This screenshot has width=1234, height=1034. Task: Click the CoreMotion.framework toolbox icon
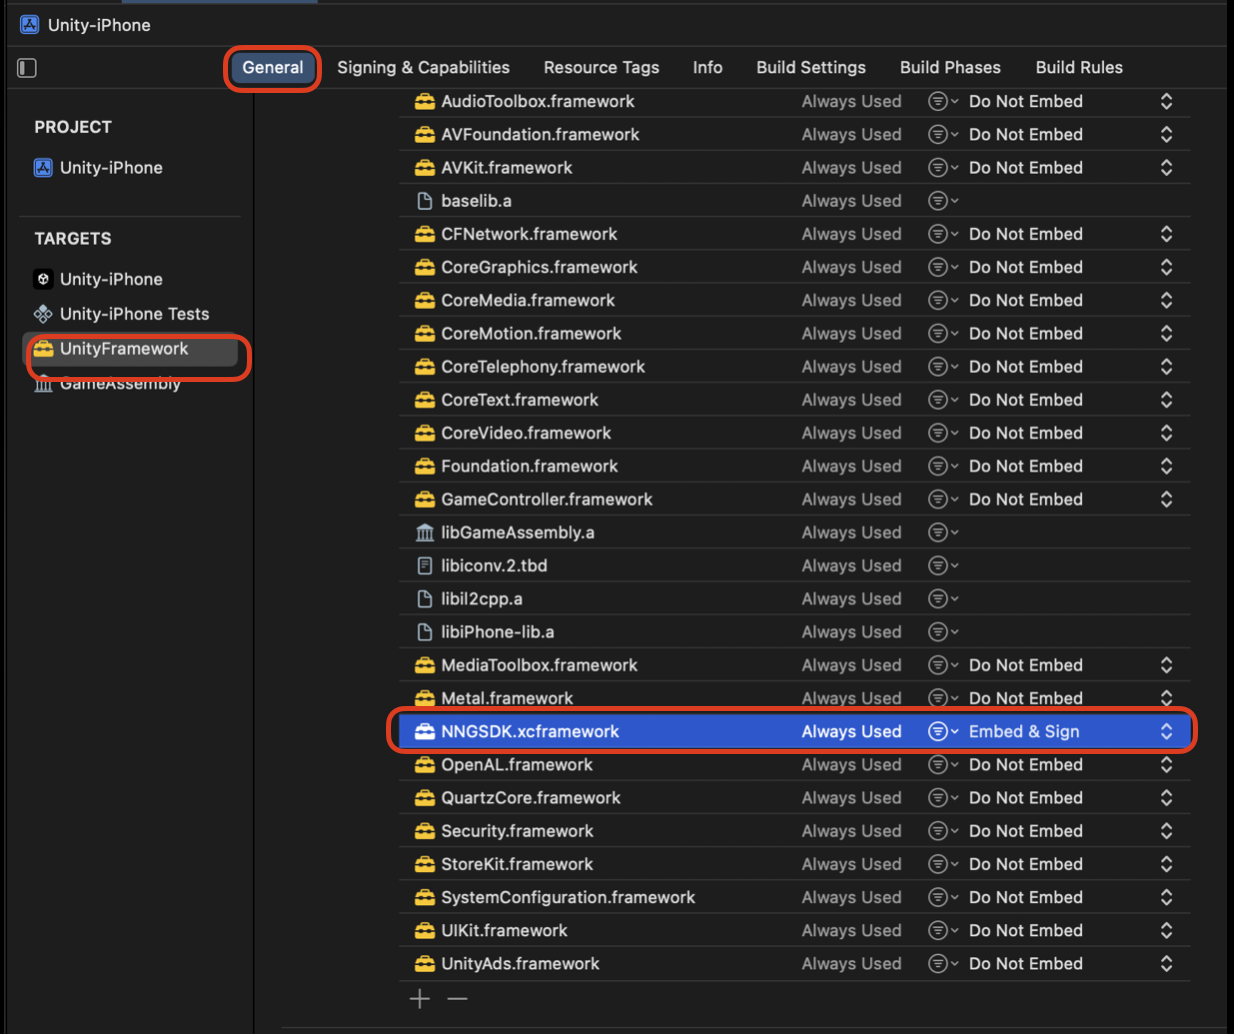[x=425, y=334]
